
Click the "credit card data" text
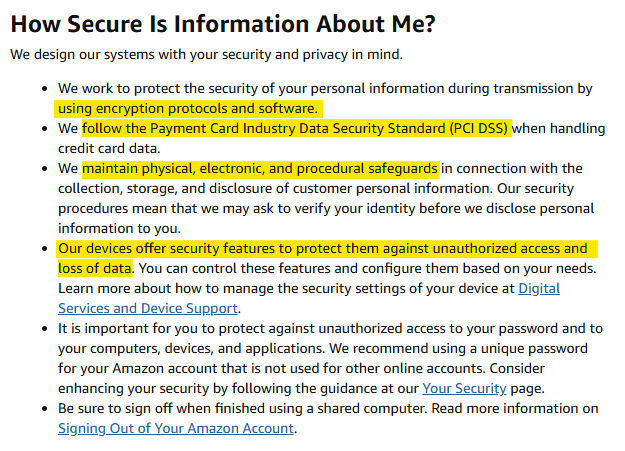(x=109, y=148)
